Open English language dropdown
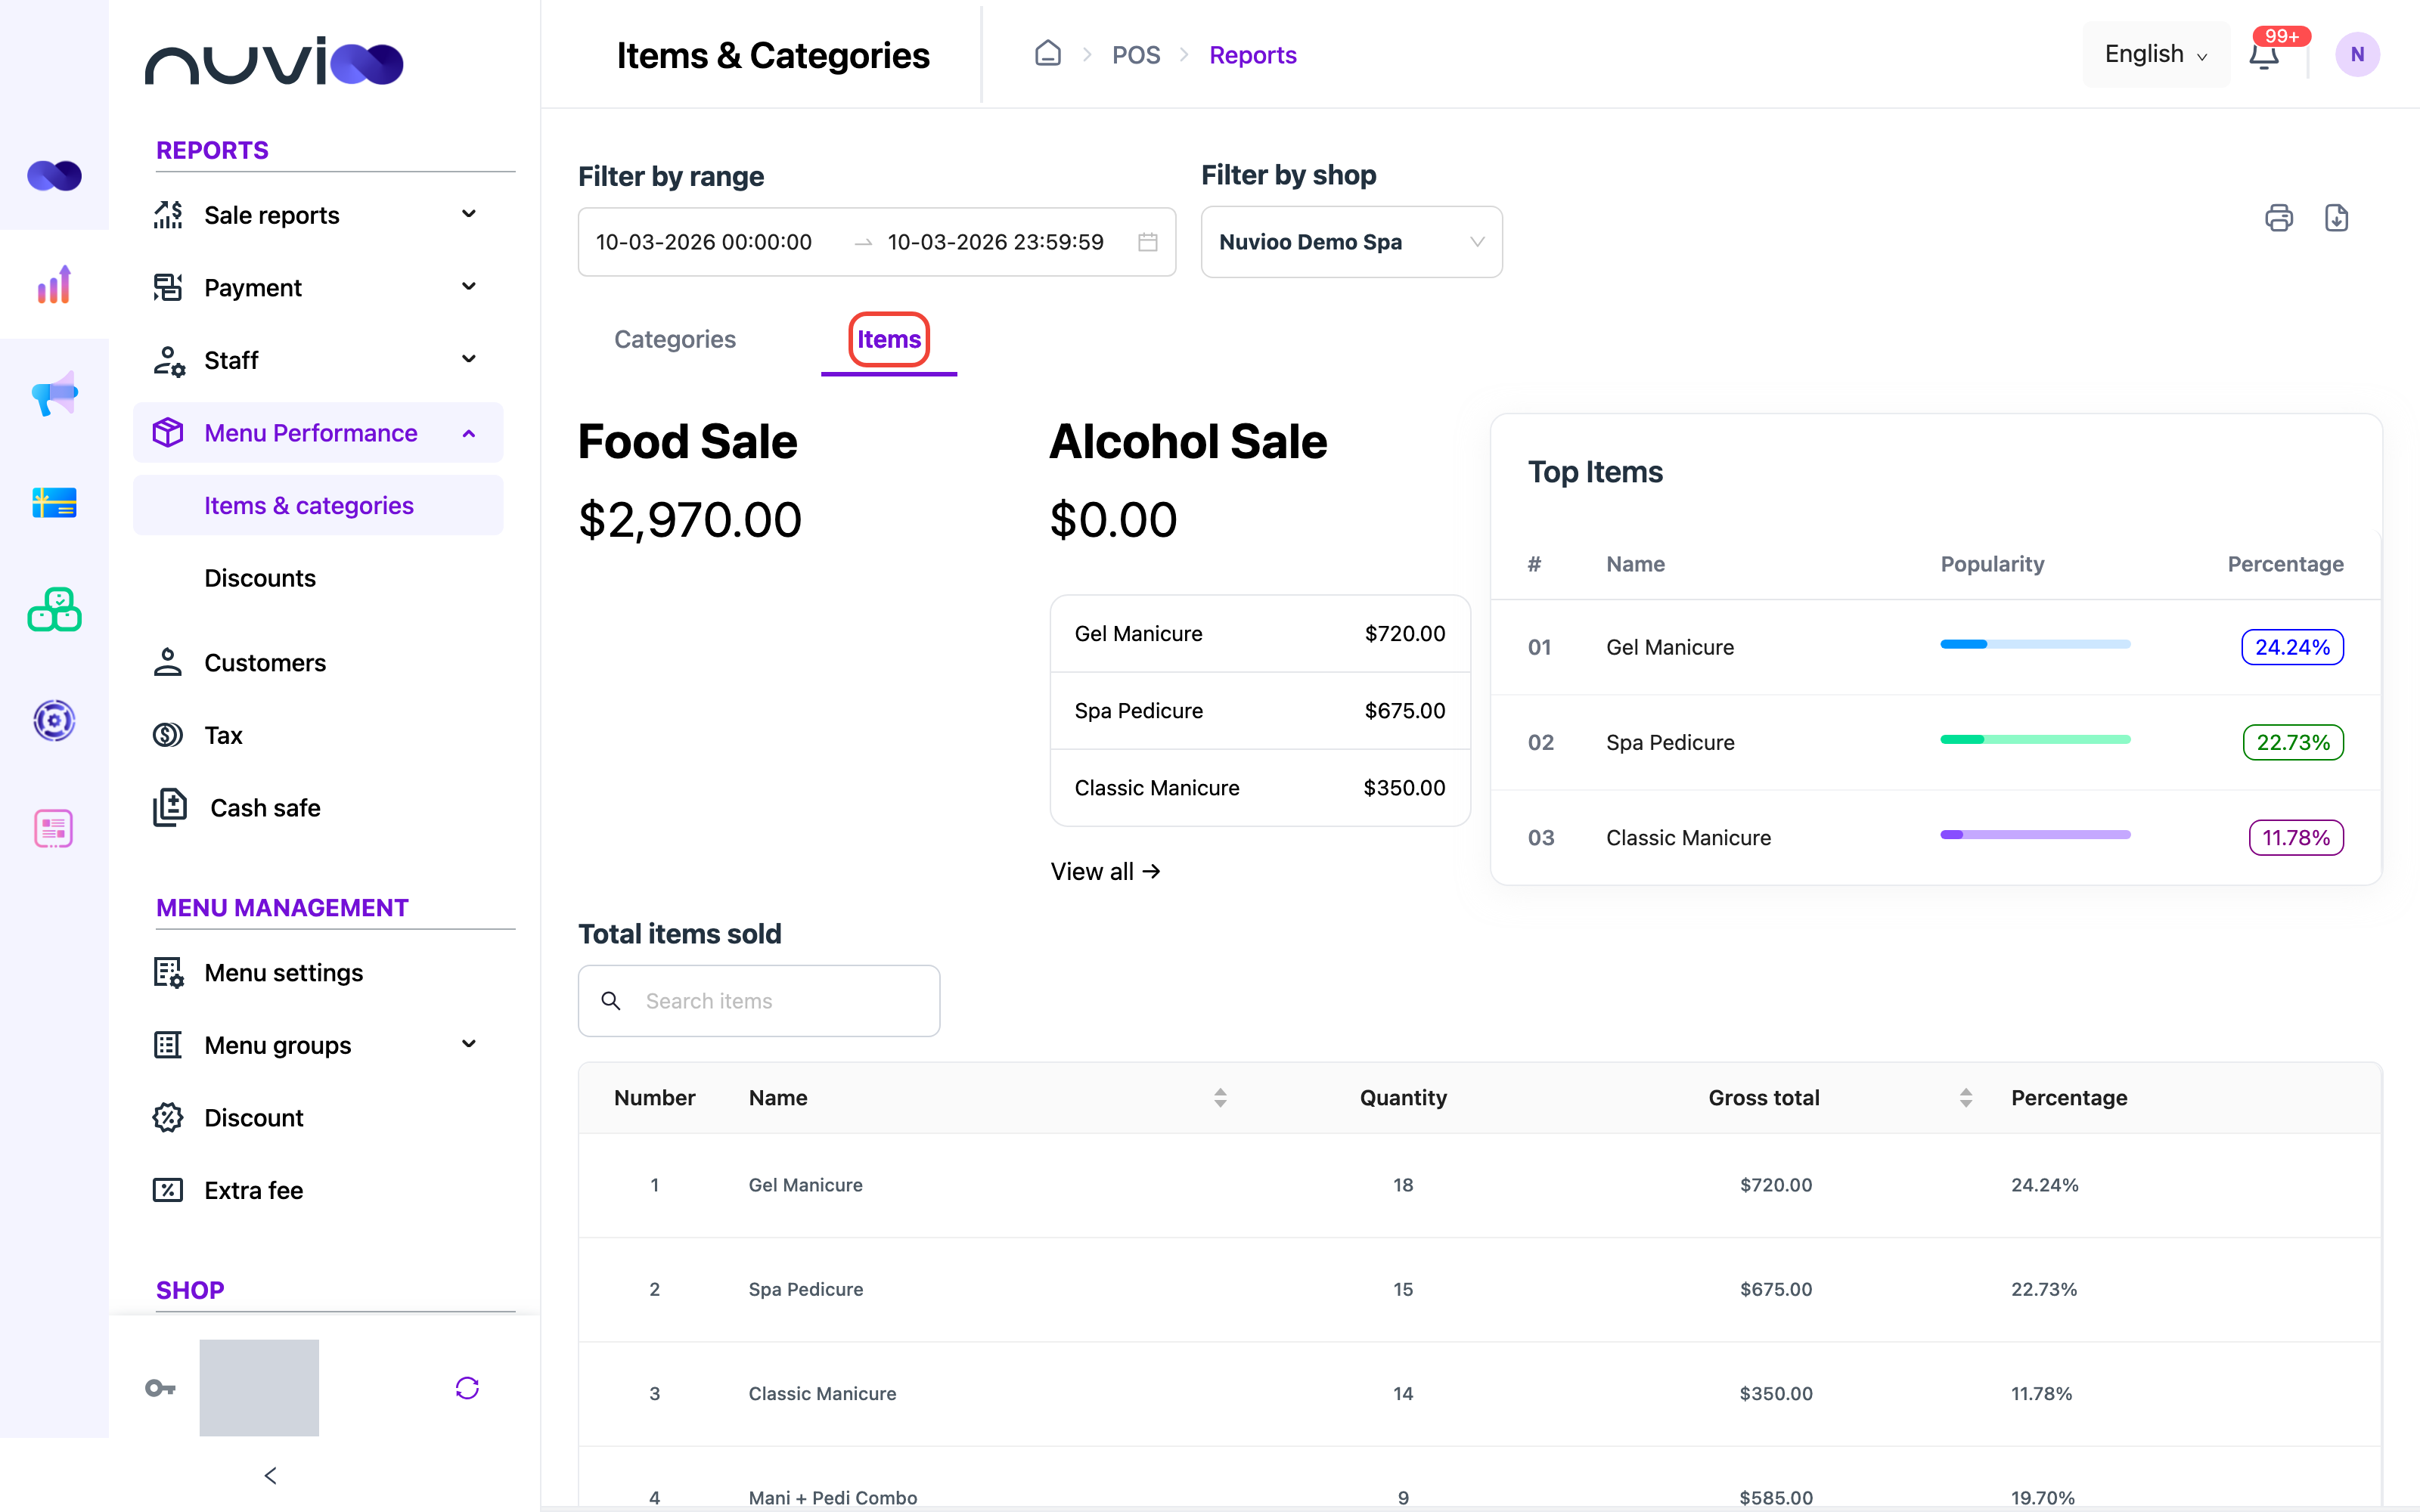 [2155, 54]
